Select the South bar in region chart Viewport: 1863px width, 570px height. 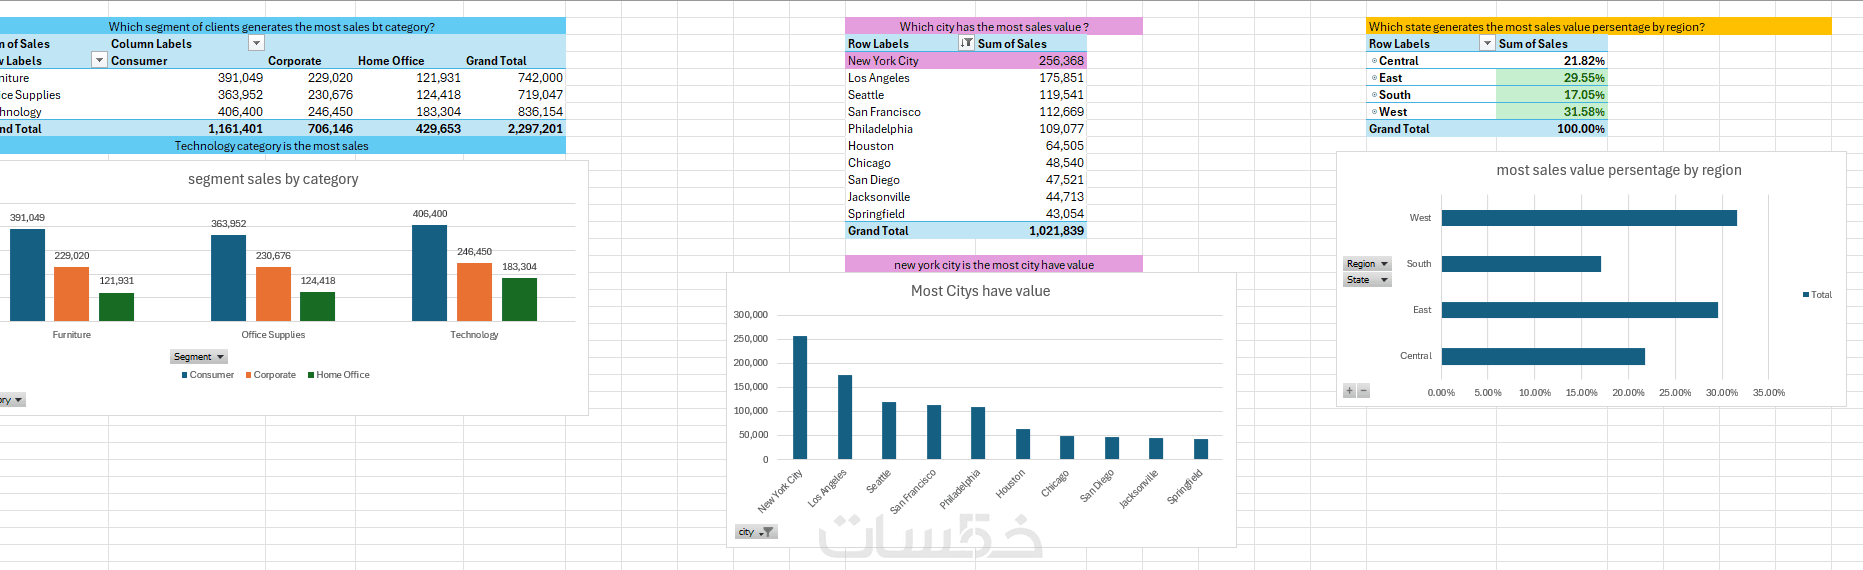coord(1521,264)
